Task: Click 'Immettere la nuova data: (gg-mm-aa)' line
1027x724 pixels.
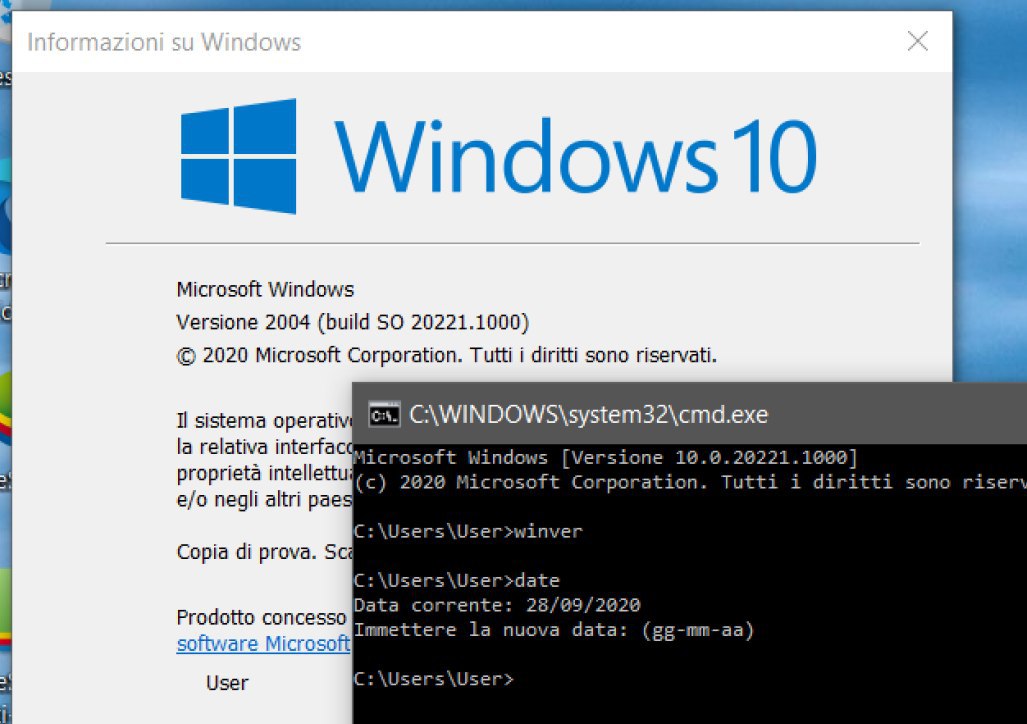Action: coord(554,630)
